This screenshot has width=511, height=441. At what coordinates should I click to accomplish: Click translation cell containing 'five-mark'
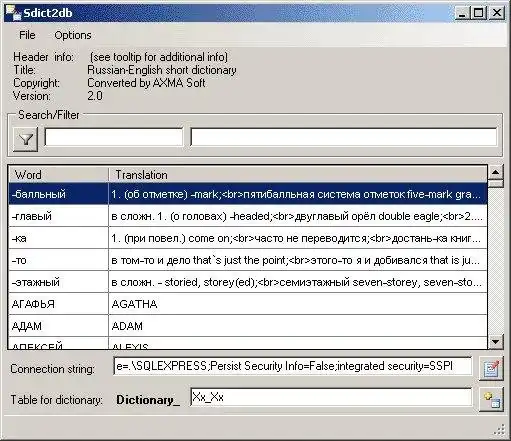coord(298,194)
